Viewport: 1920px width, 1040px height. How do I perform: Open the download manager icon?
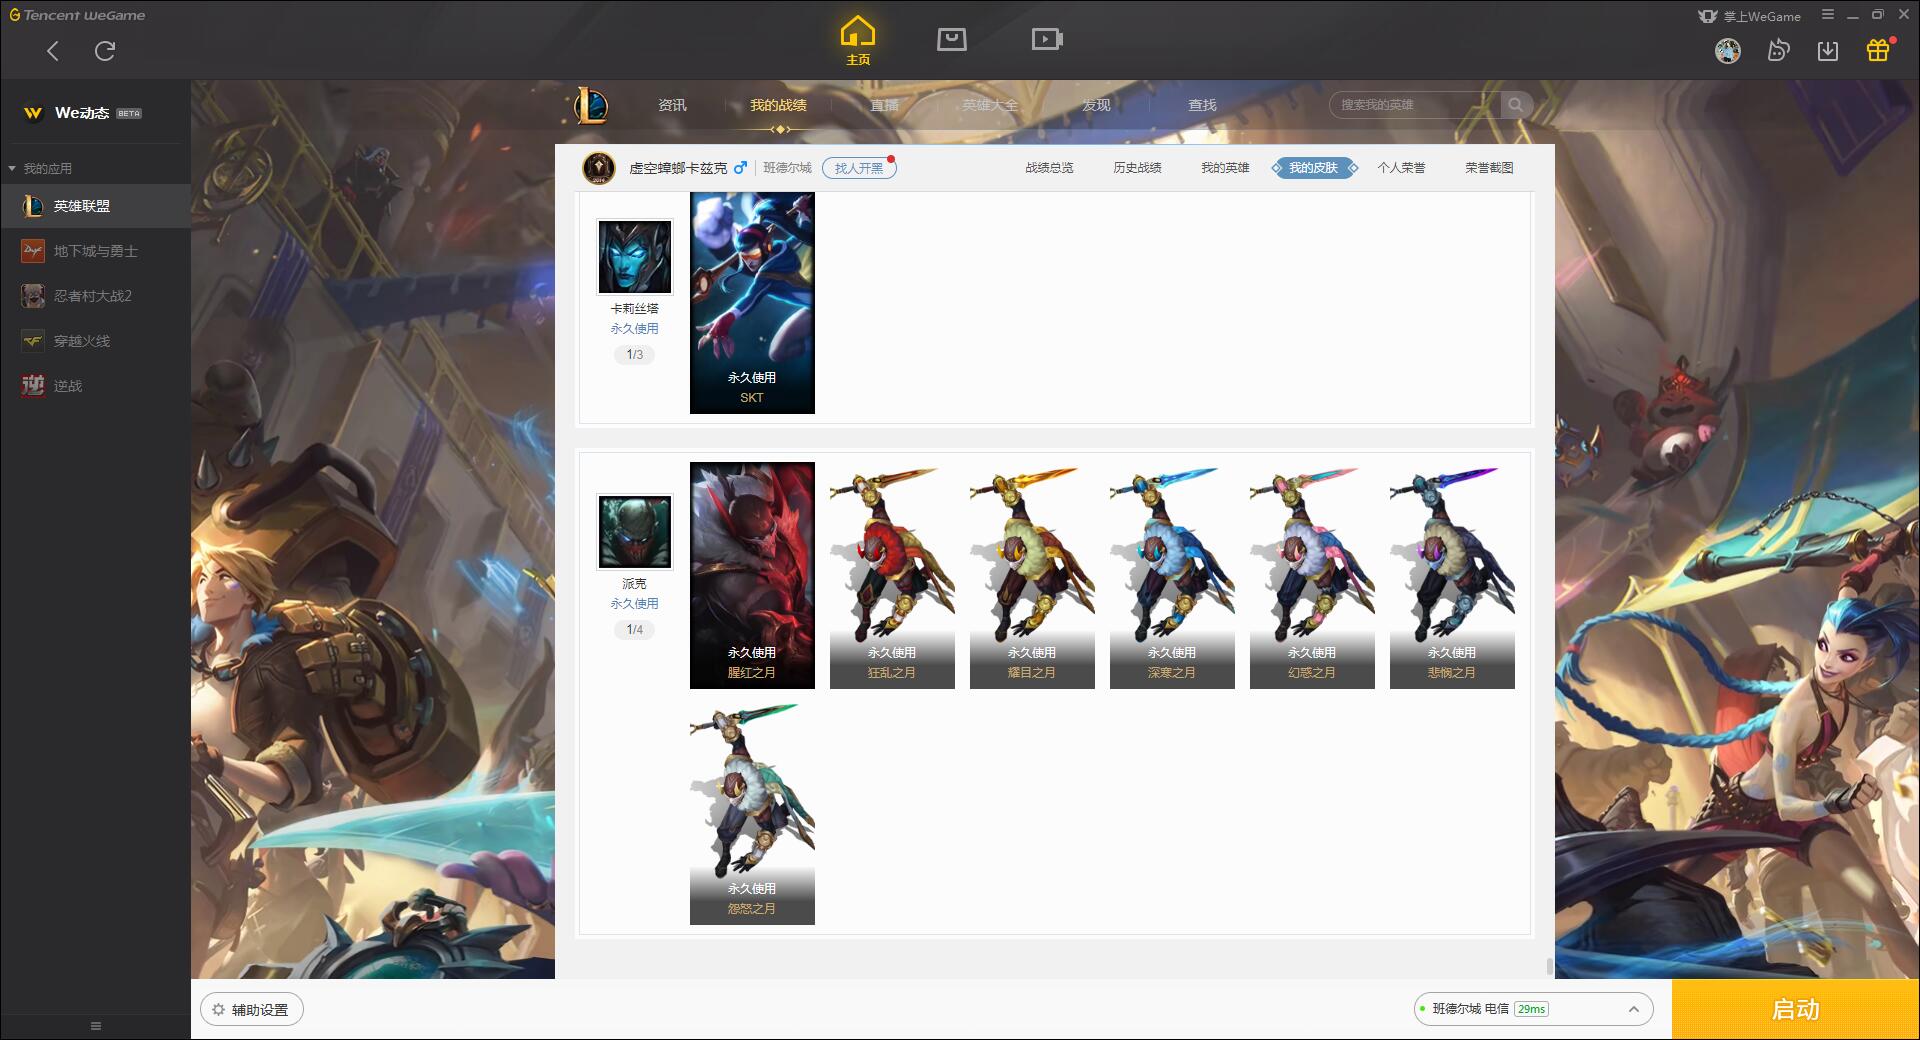coord(1828,50)
